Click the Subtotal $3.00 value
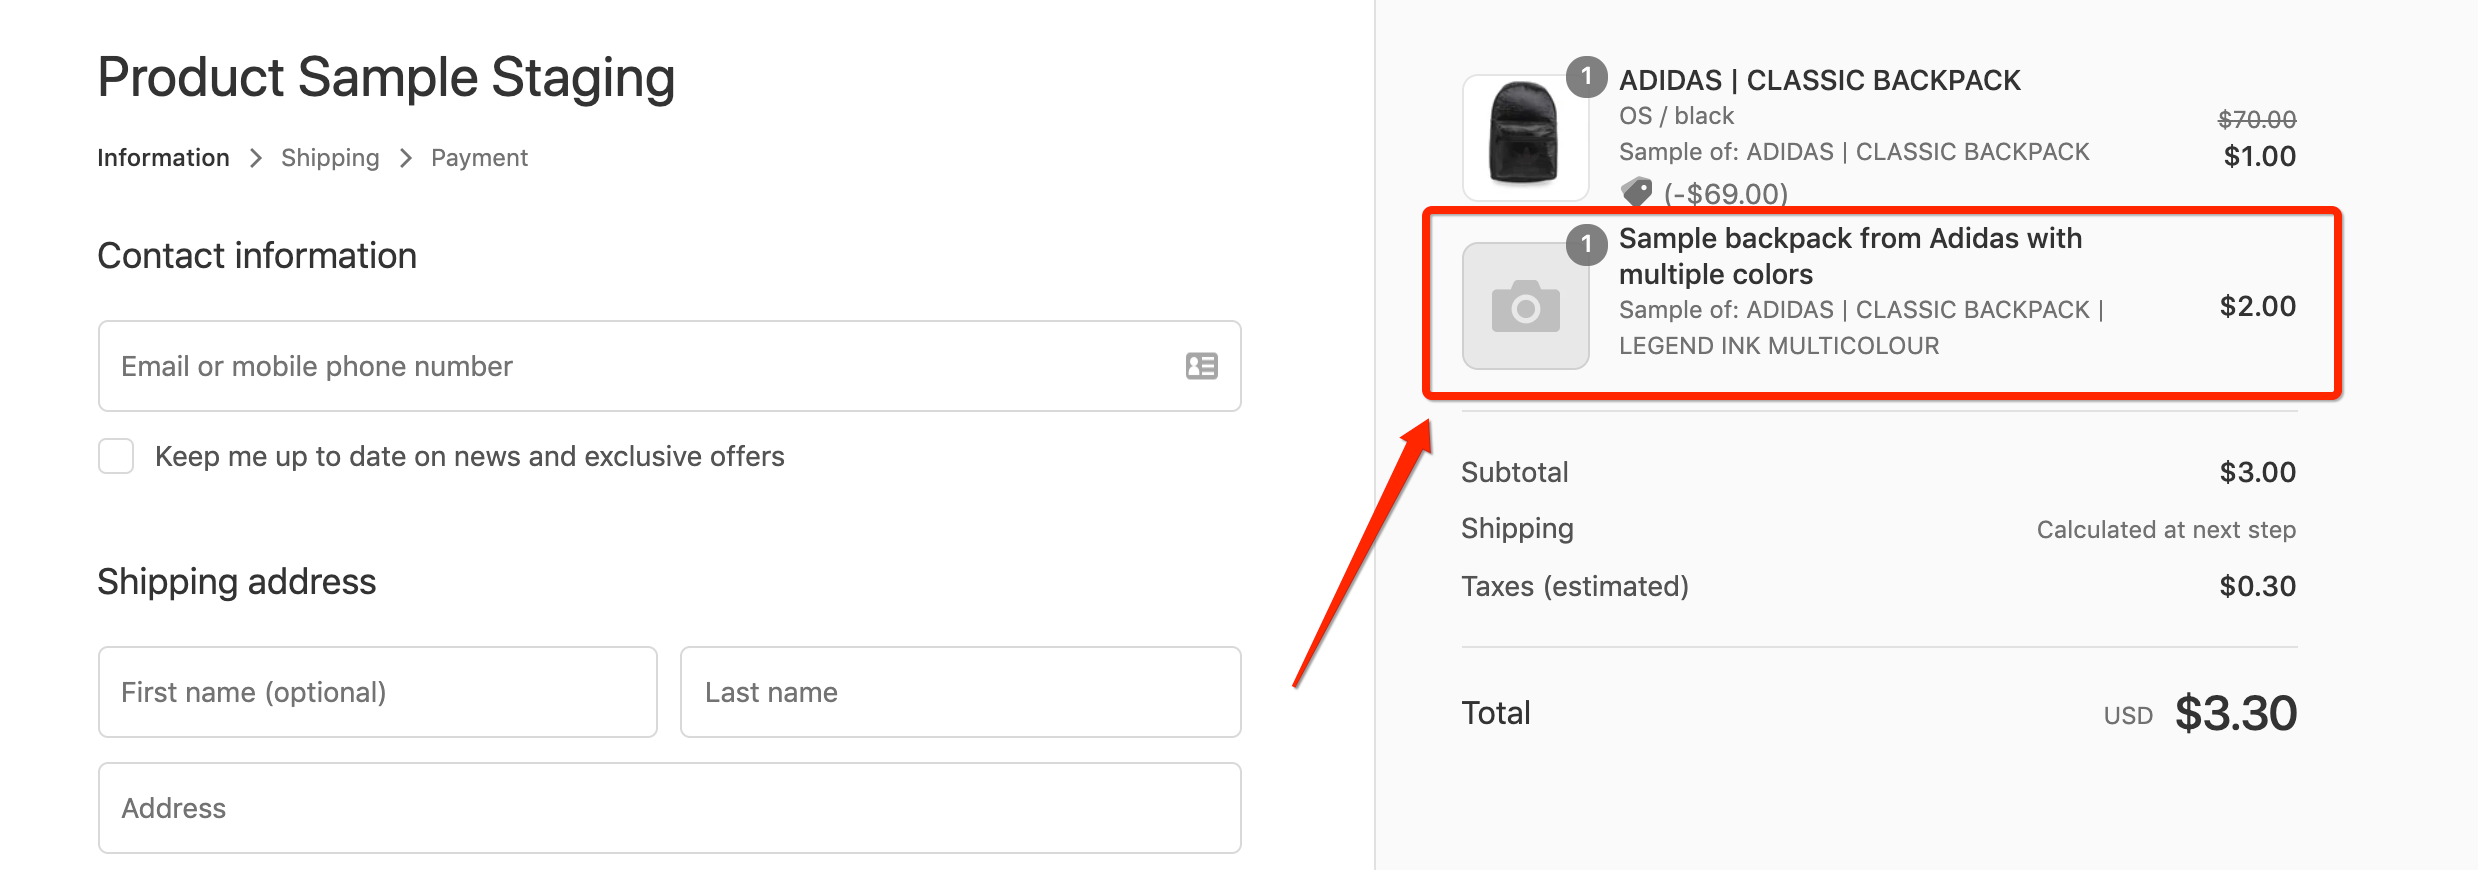This screenshot has width=2478, height=870. pos(2258,472)
